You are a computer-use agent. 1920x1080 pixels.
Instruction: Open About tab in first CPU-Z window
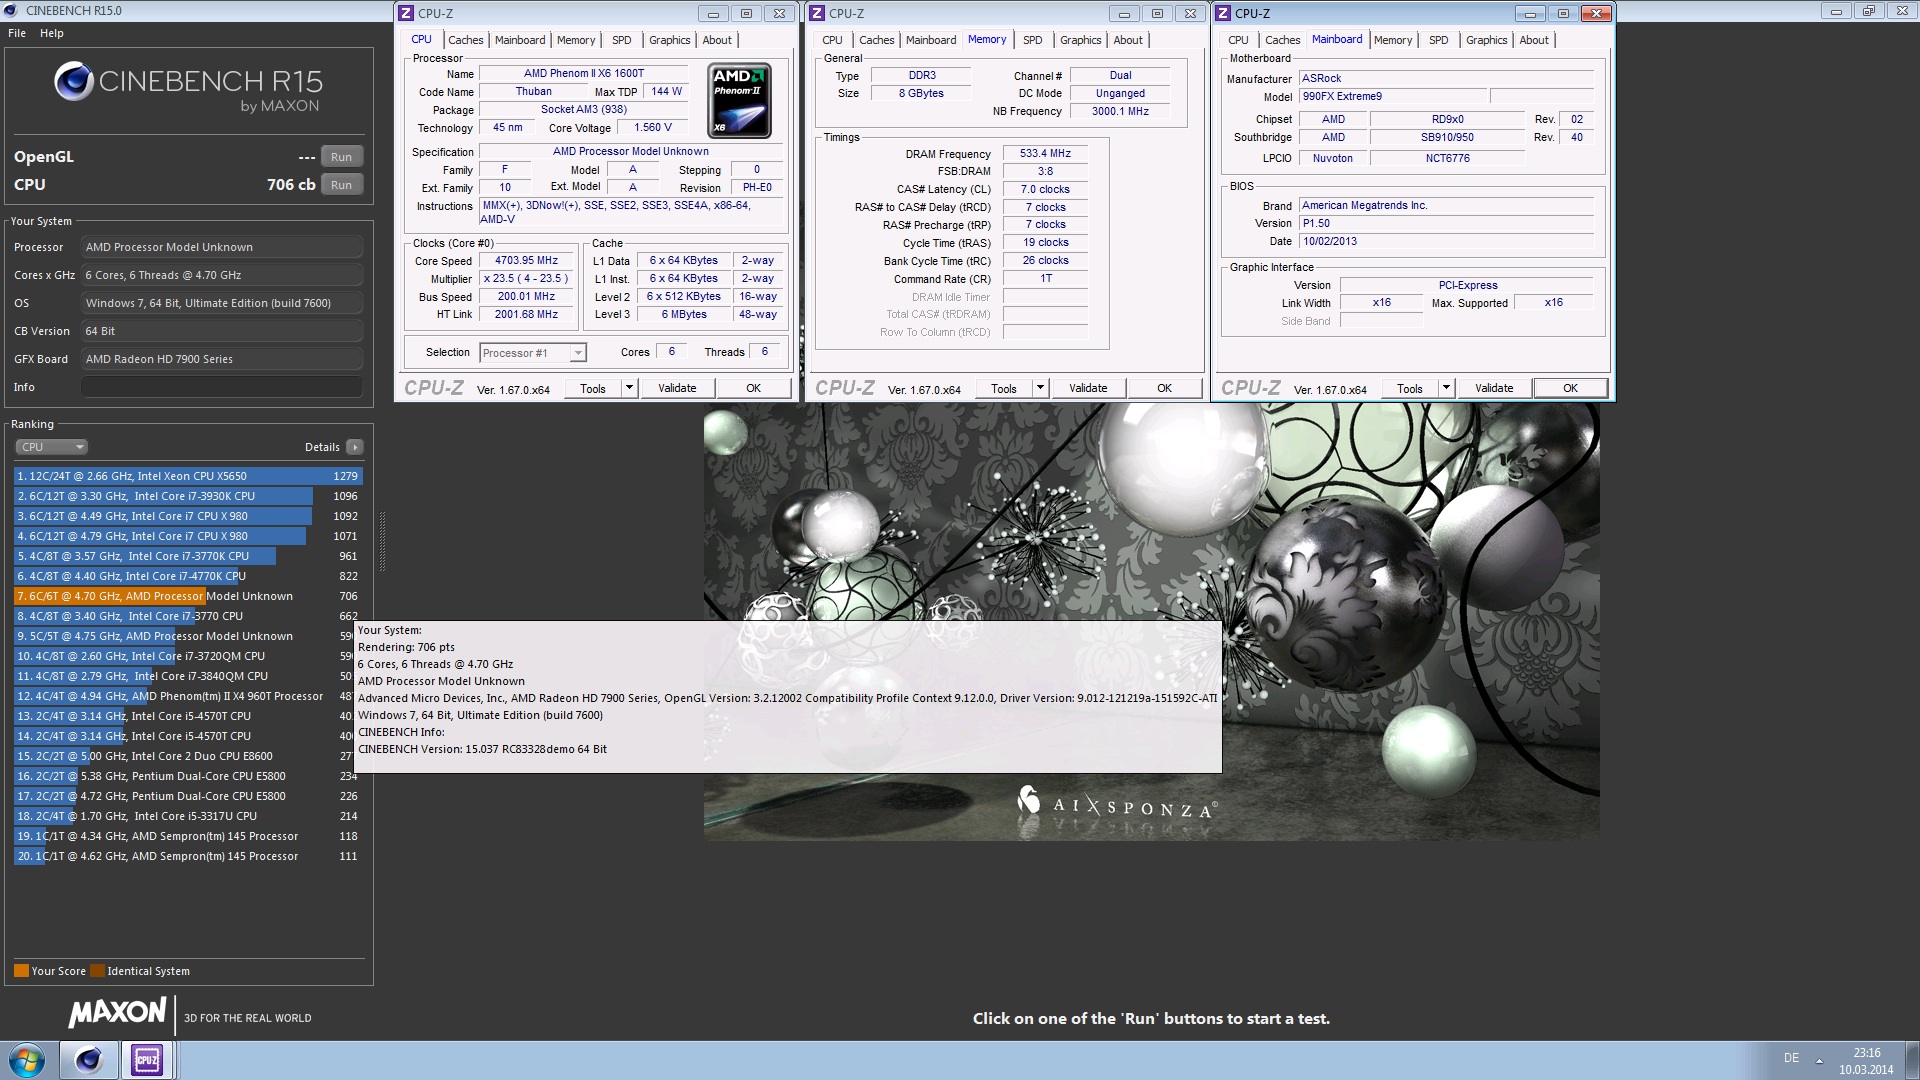(x=717, y=40)
